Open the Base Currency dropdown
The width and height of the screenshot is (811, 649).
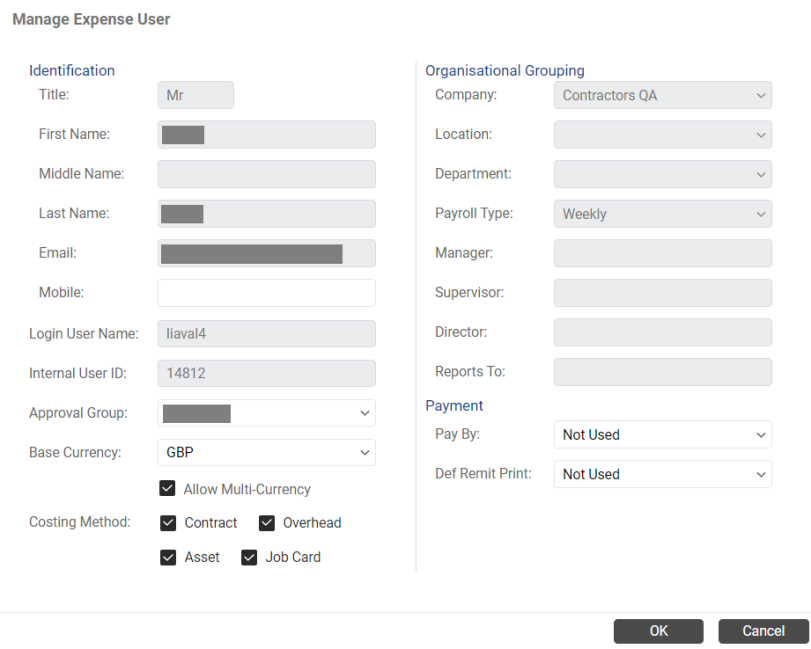[266, 452]
